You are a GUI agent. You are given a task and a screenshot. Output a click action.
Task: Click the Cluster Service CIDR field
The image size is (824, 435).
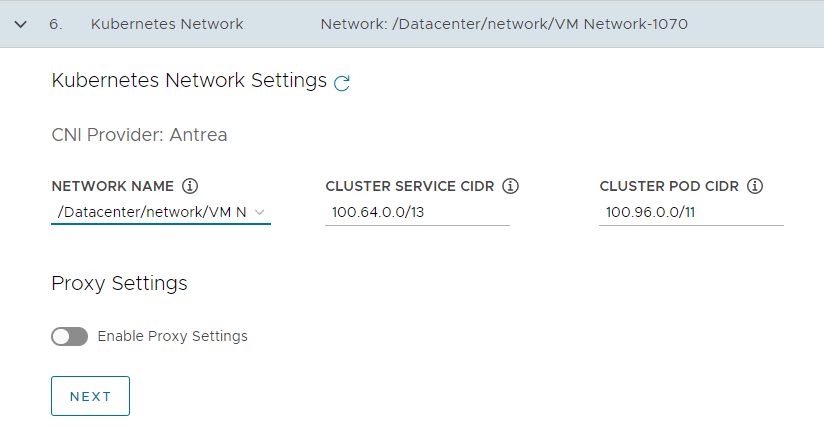pyautogui.click(x=417, y=212)
